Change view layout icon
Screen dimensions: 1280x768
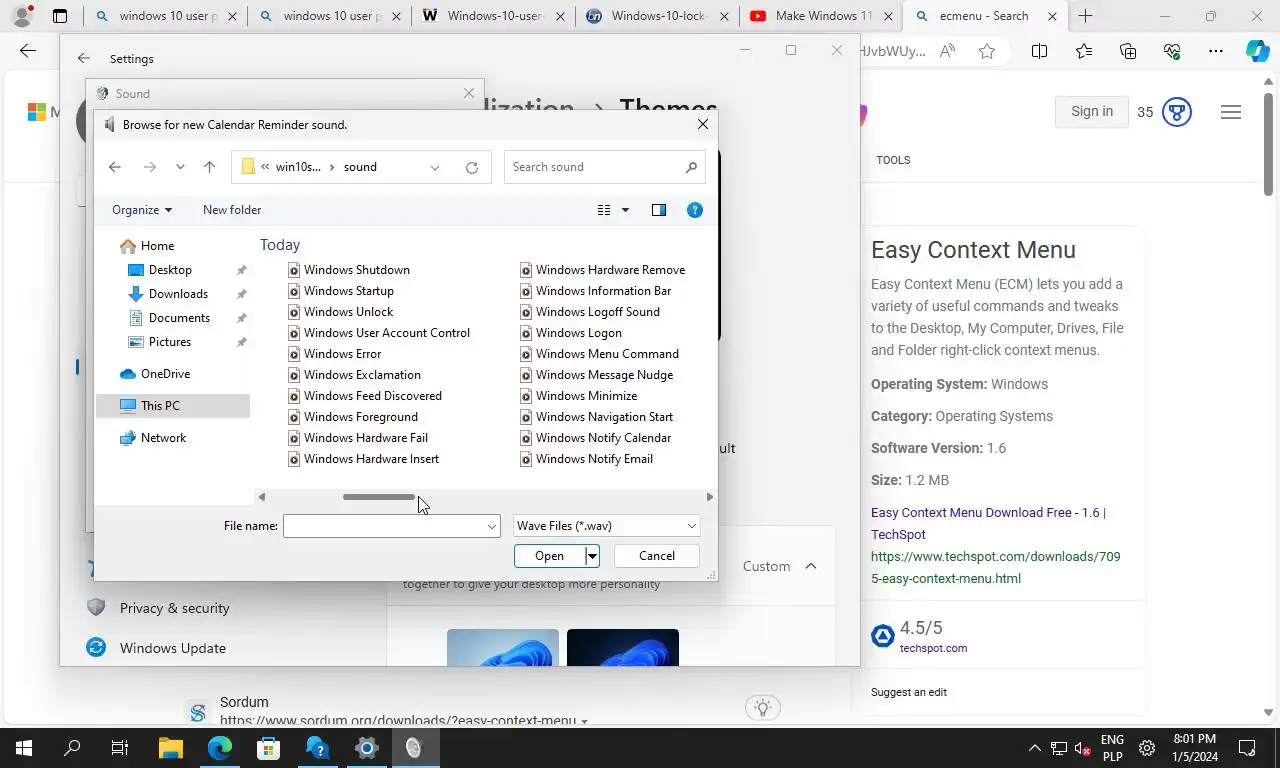pos(604,210)
